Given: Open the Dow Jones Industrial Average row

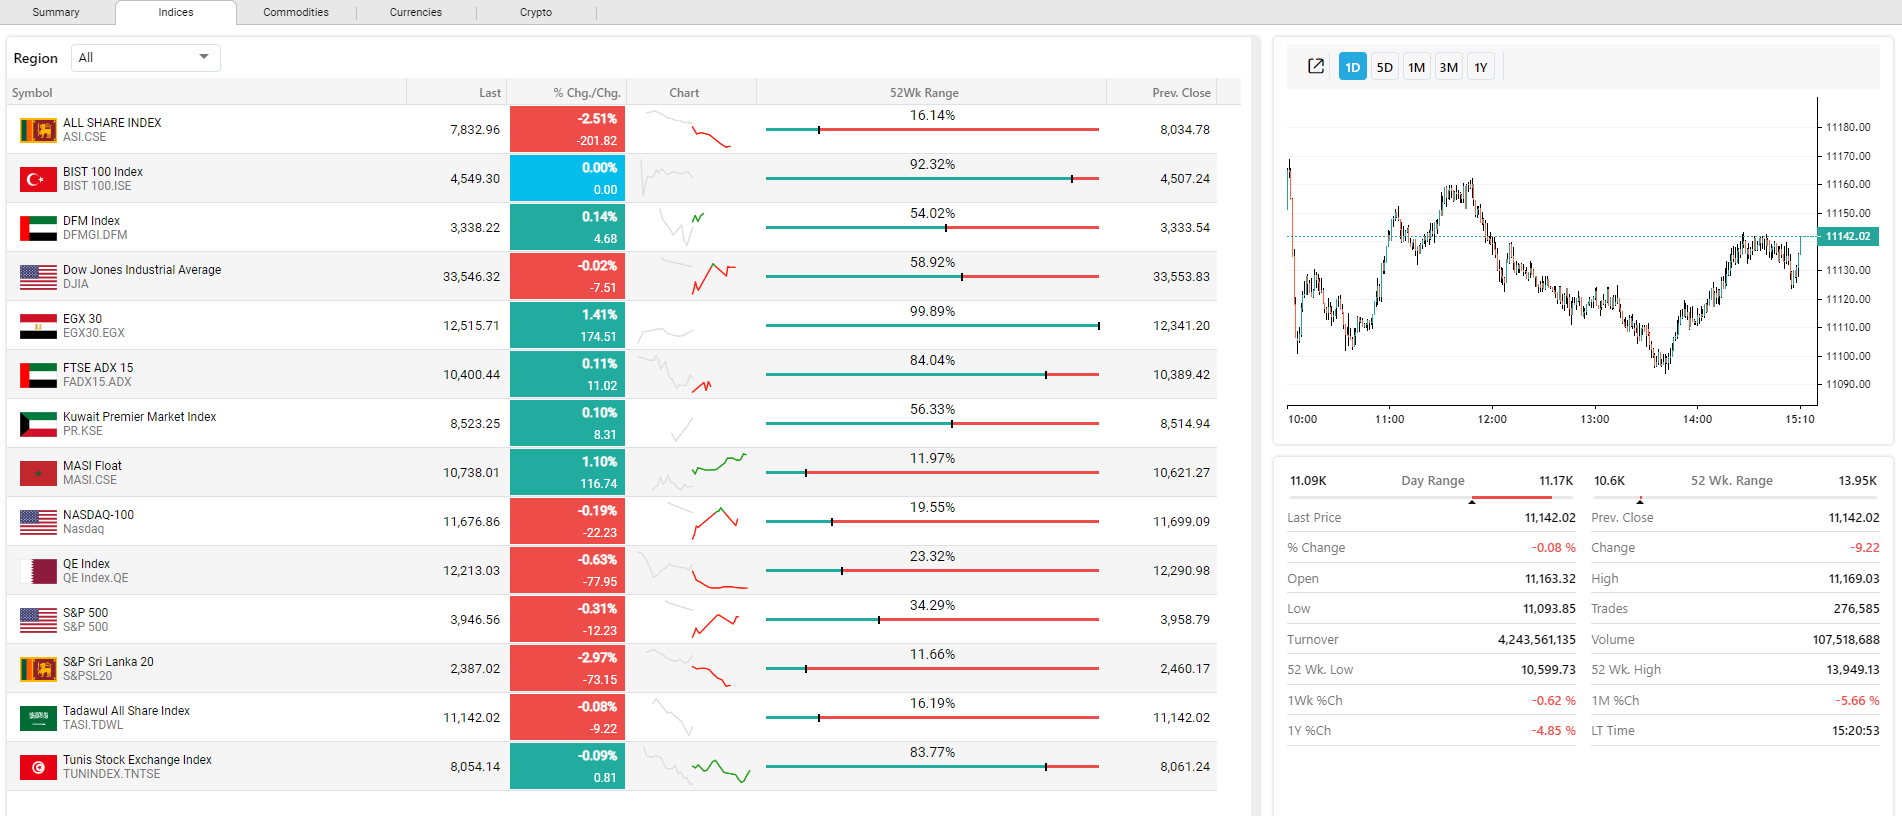Looking at the screenshot, I should tap(612, 276).
